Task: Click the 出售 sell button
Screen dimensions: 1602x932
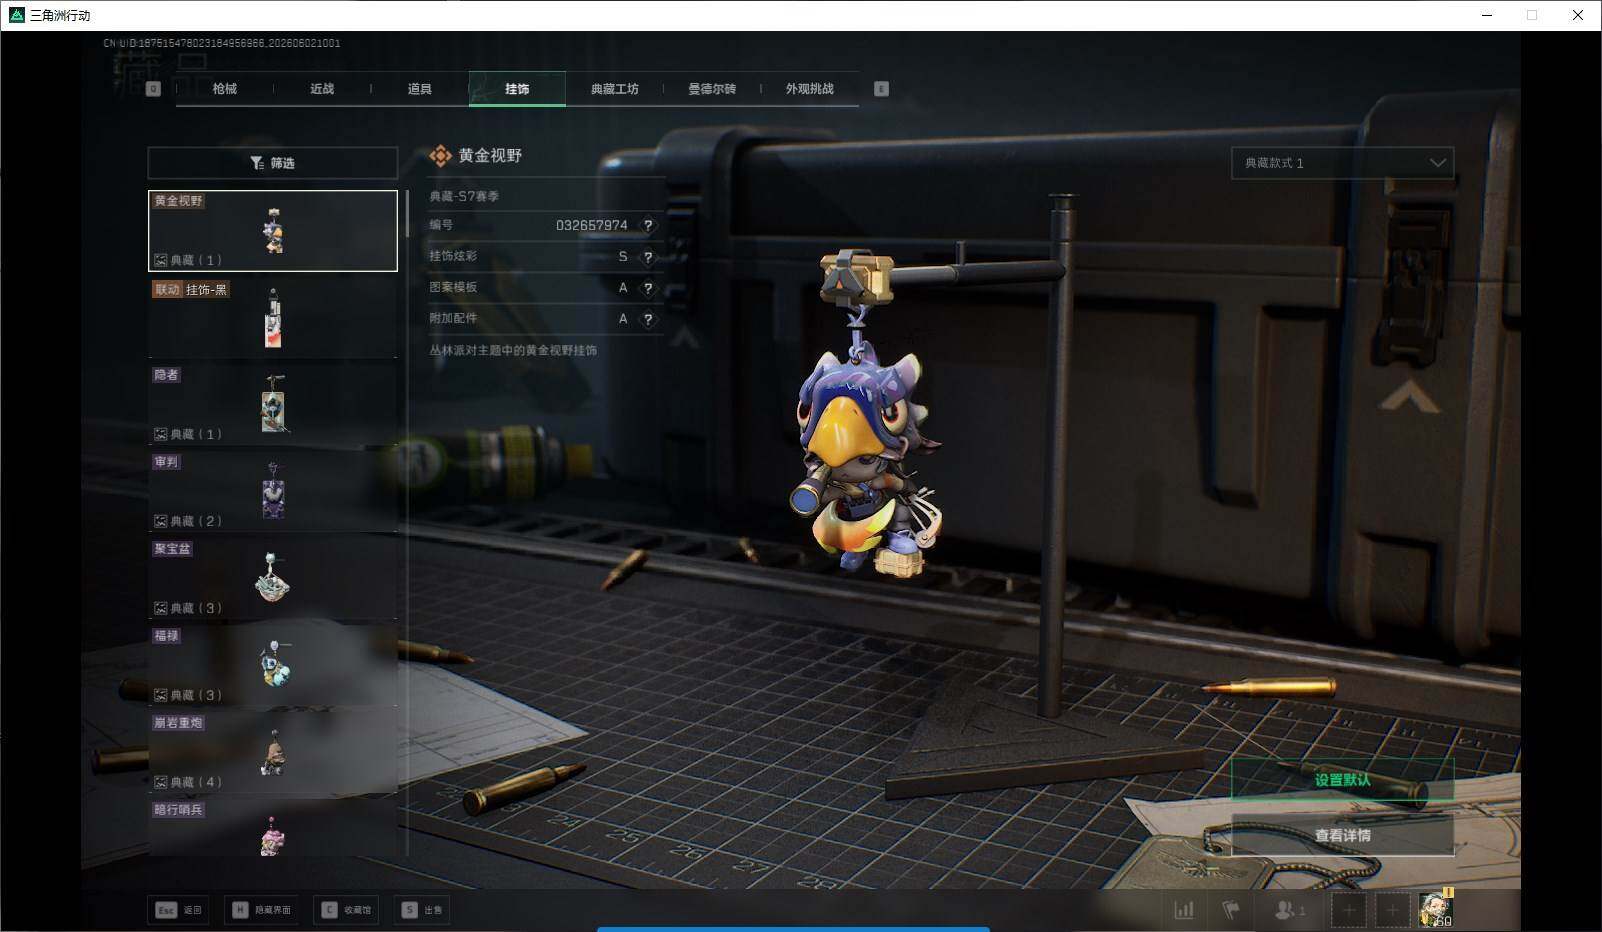Action: (422, 910)
